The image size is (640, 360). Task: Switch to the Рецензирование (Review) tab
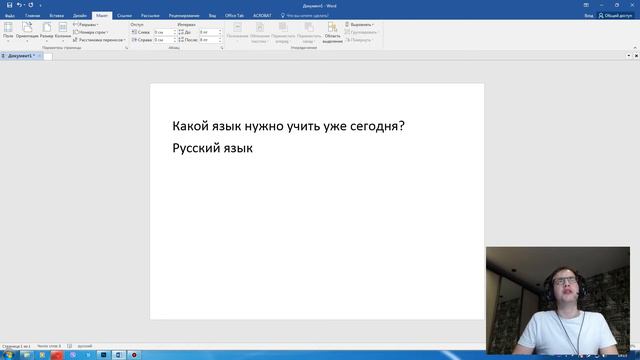pyautogui.click(x=184, y=16)
